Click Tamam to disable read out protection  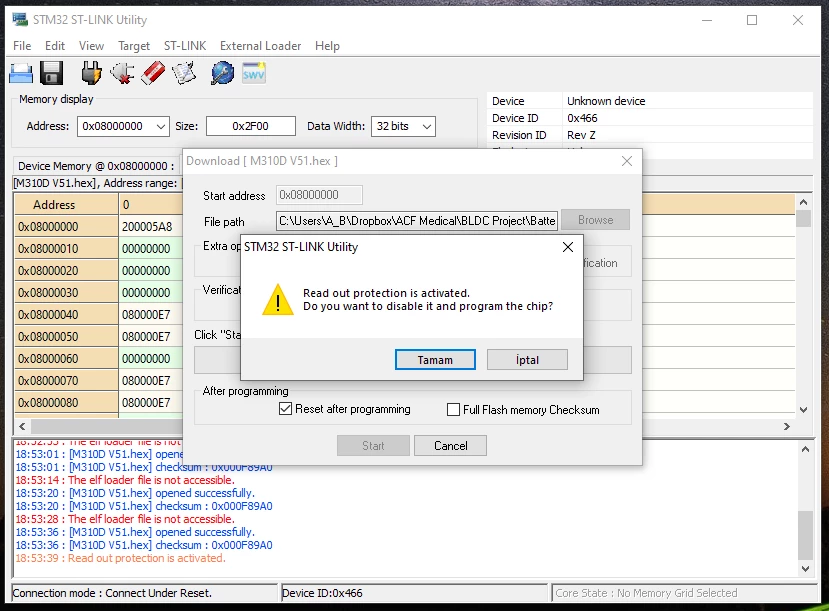[x=435, y=360]
